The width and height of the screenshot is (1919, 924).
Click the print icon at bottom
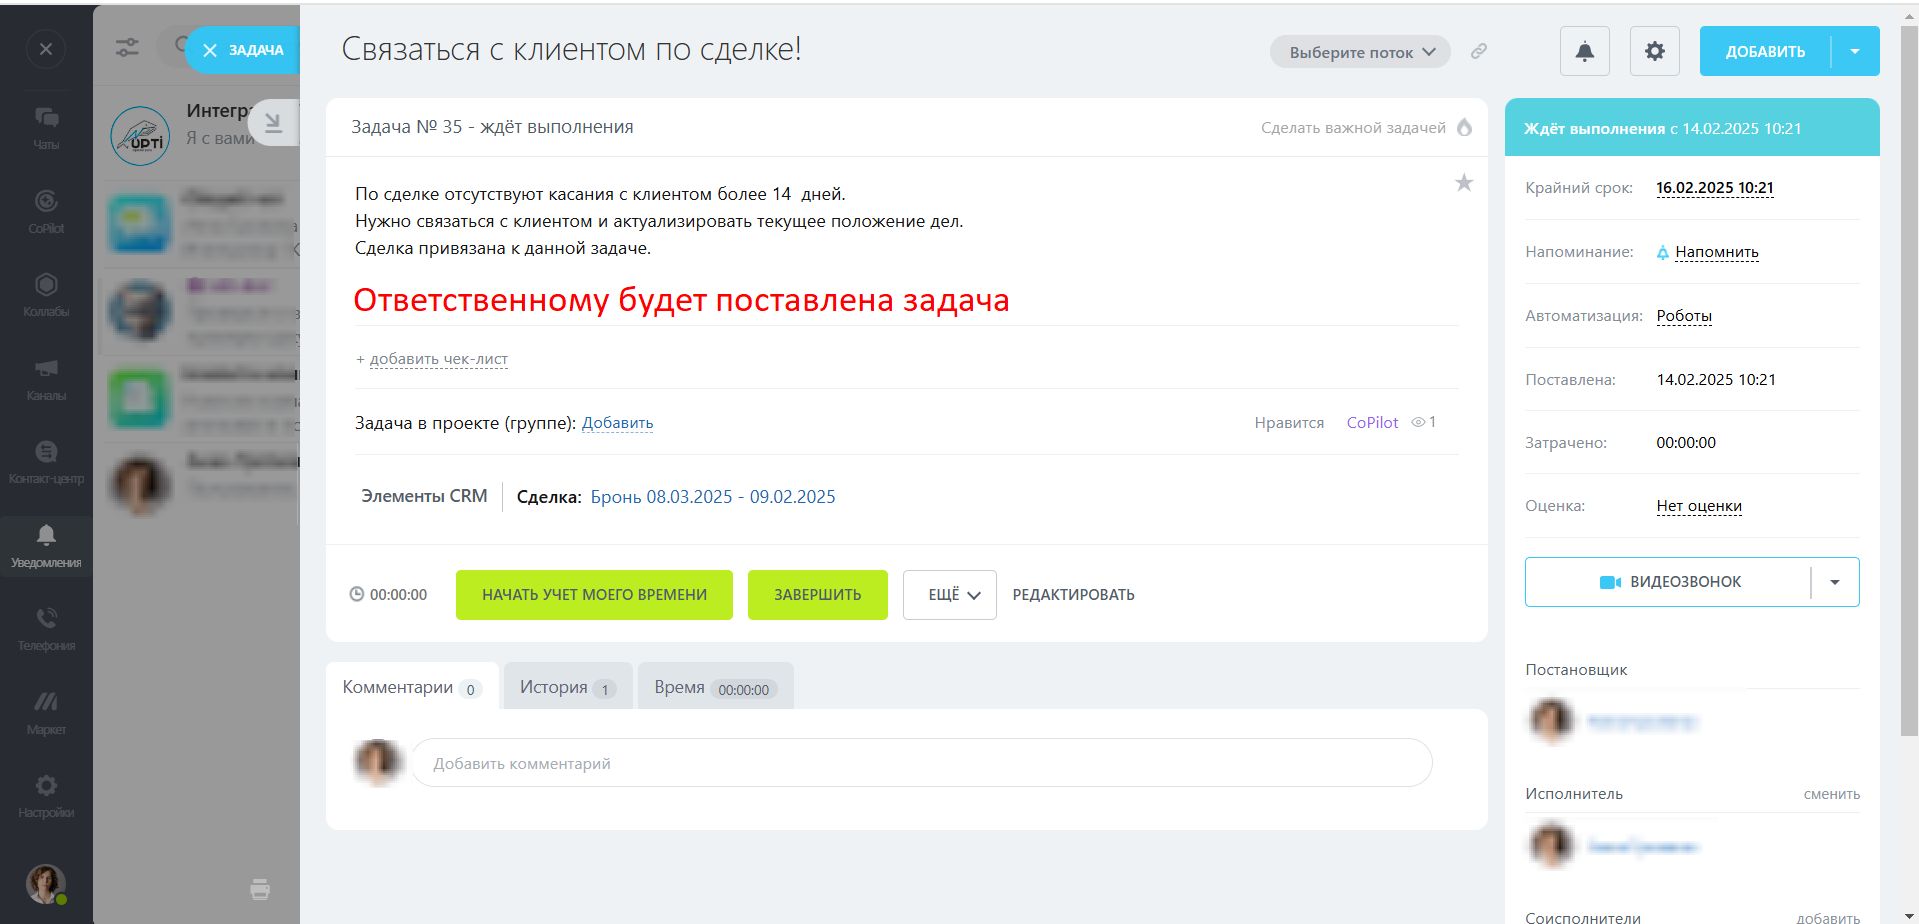tap(260, 889)
